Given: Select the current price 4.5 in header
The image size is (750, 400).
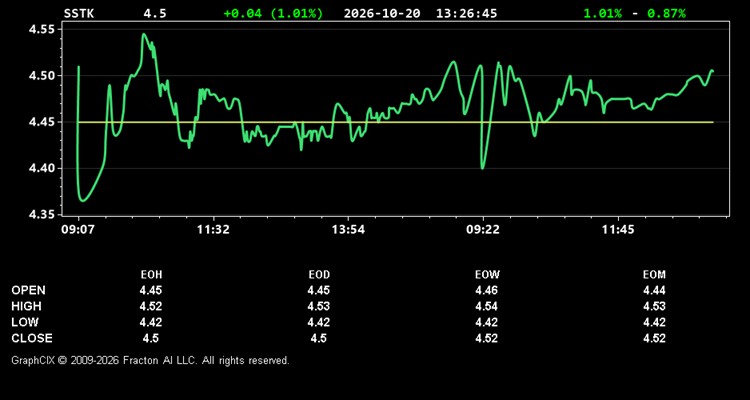Looking at the screenshot, I should pos(155,13).
